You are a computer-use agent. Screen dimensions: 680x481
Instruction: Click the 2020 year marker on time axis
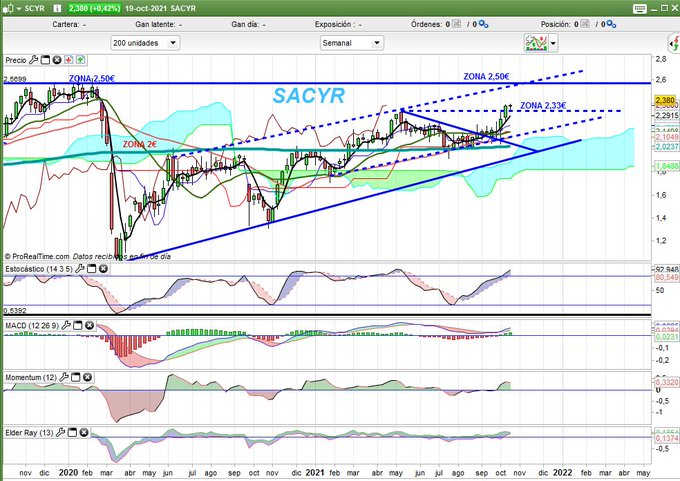[x=68, y=472]
